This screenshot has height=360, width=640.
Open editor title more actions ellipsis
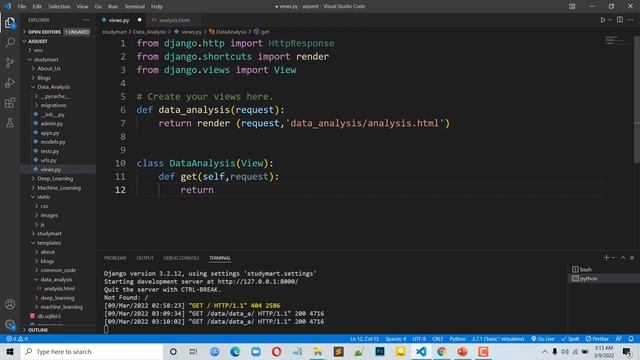(631, 20)
